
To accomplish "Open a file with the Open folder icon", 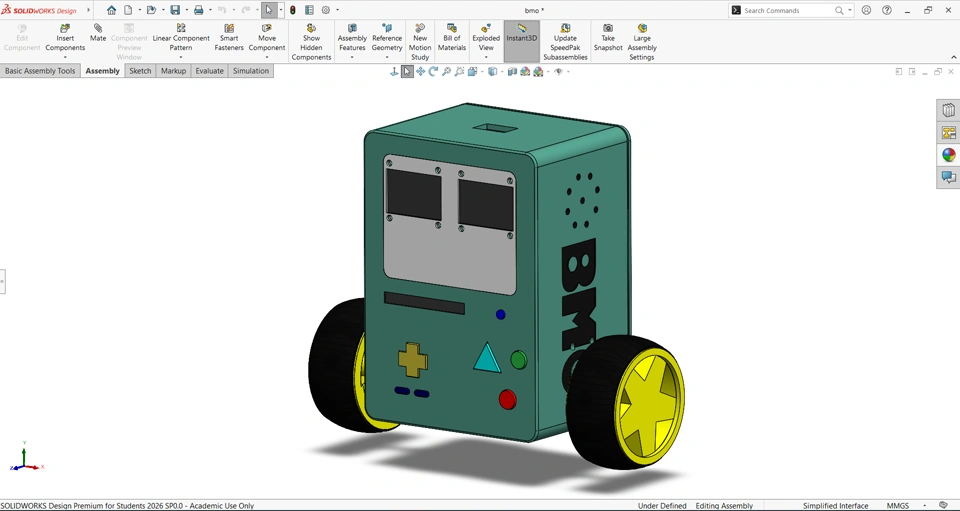I will (x=151, y=10).
